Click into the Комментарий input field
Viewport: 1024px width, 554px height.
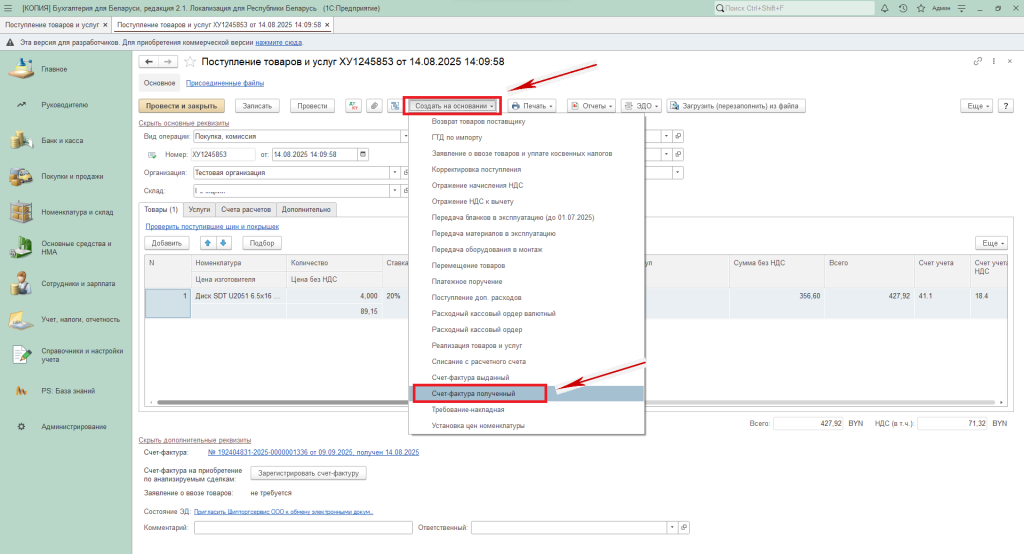click(x=302, y=527)
